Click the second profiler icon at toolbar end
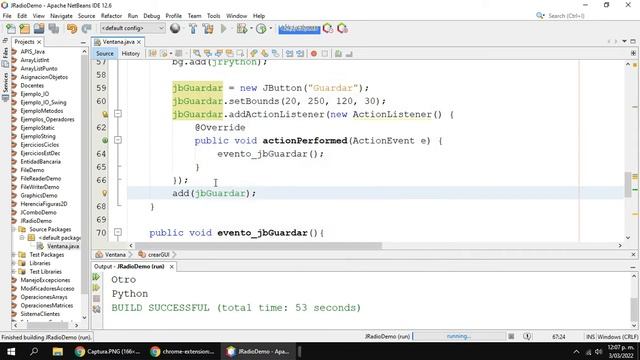This screenshot has height=360, width=640. (342, 29)
